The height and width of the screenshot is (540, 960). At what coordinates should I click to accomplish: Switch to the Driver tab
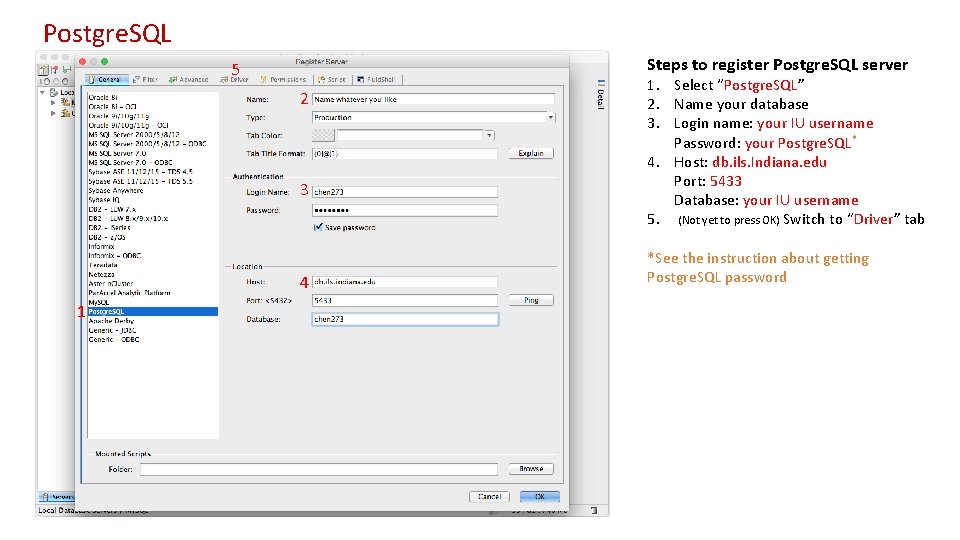pyautogui.click(x=234, y=80)
